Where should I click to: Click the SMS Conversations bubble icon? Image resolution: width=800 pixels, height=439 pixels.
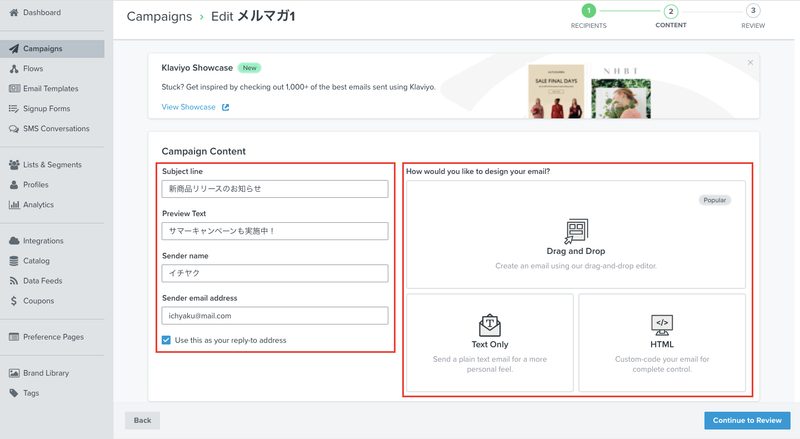[x=14, y=129]
